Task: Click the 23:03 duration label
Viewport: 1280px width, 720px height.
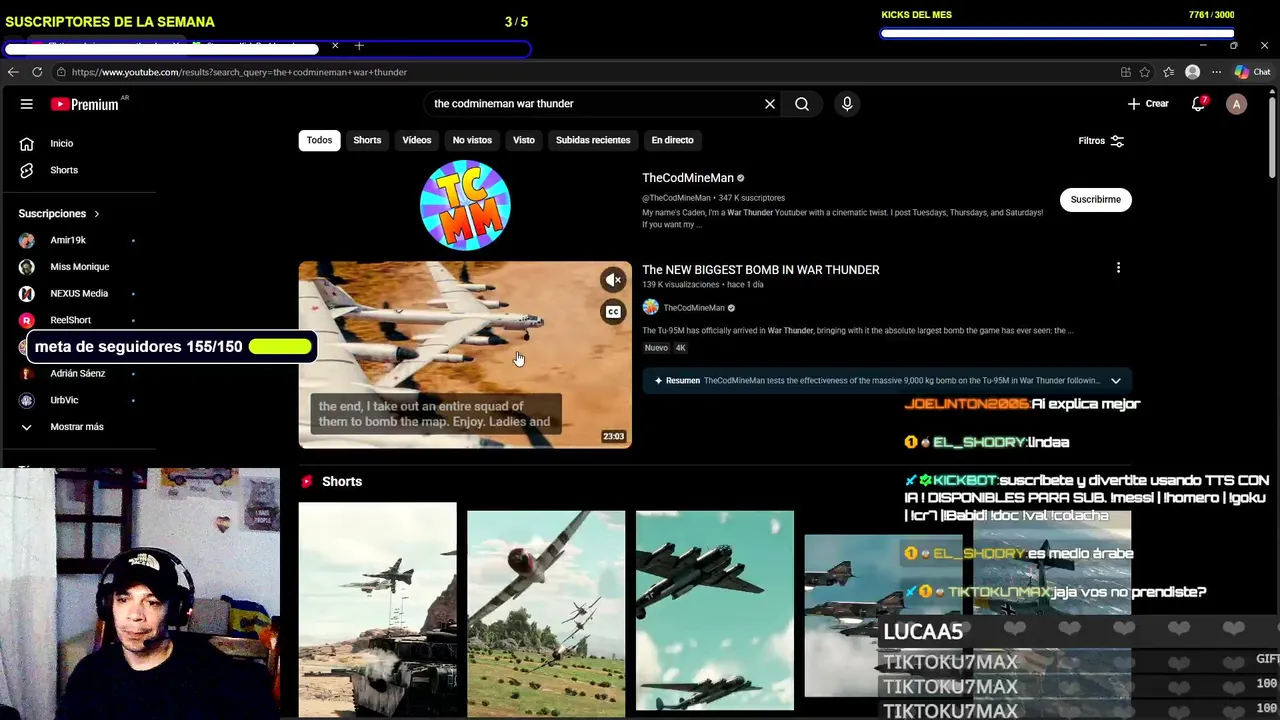Action: coord(614,437)
